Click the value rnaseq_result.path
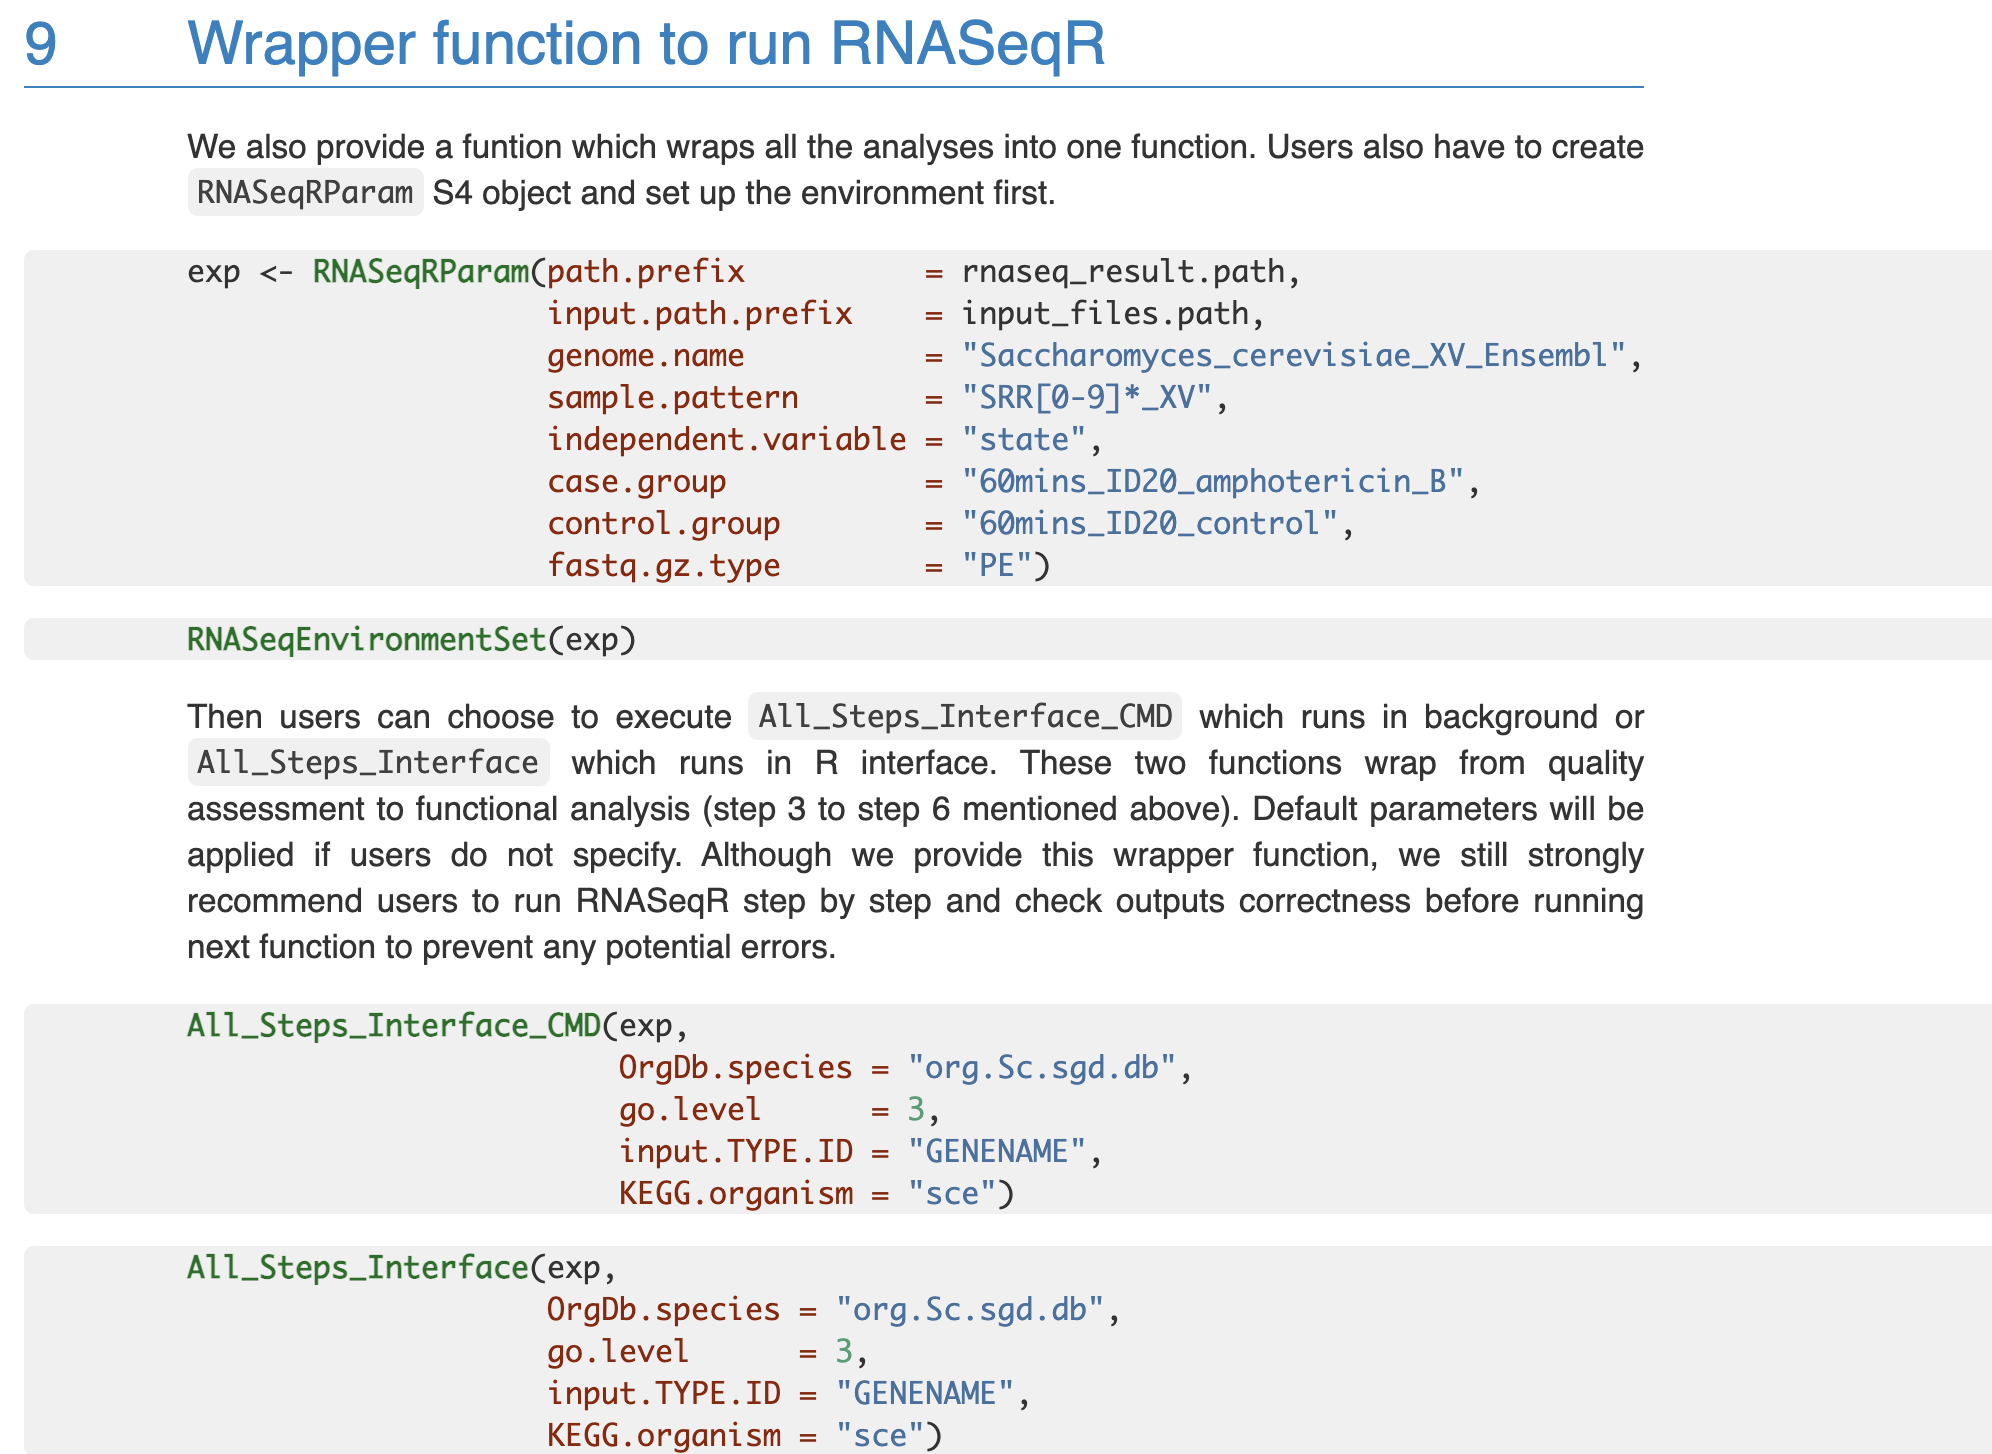The height and width of the screenshot is (1454, 1992). [x=1123, y=272]
